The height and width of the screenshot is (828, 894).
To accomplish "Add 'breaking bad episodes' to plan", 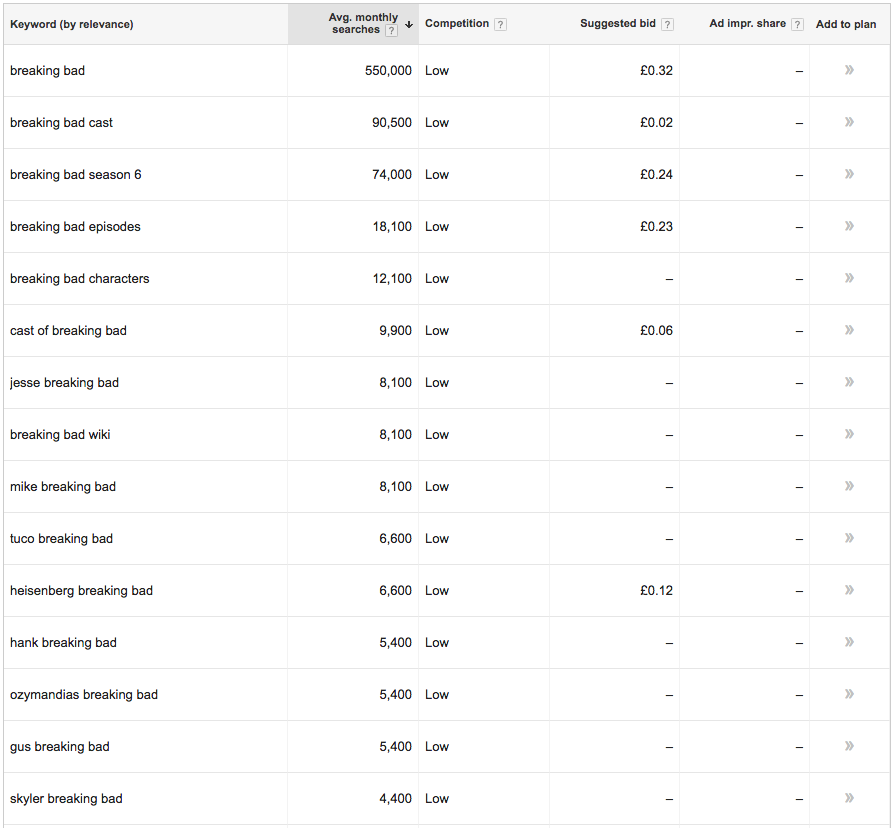I will tap(849, 227).
